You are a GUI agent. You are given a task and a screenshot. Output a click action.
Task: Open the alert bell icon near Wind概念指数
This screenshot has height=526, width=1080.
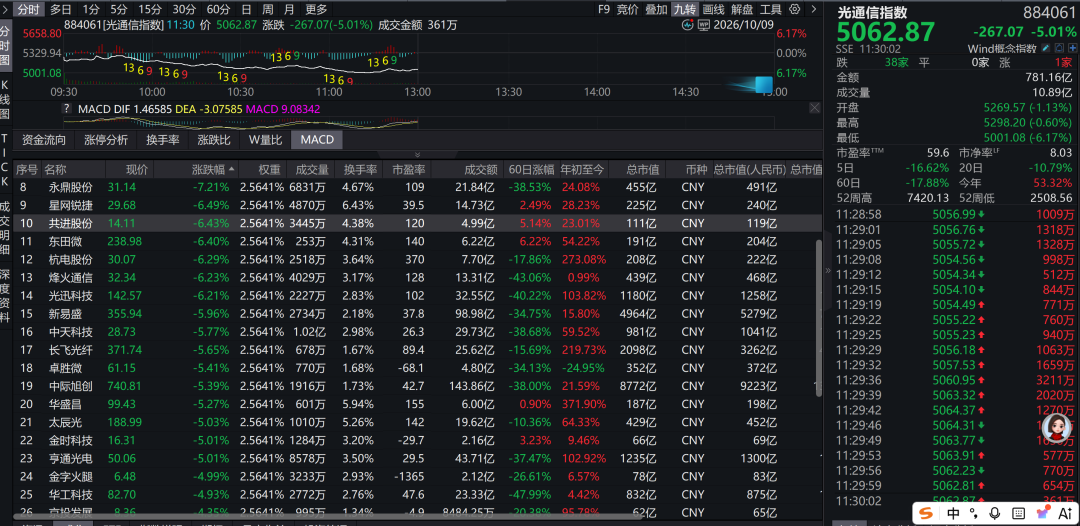coord(1059,48)
